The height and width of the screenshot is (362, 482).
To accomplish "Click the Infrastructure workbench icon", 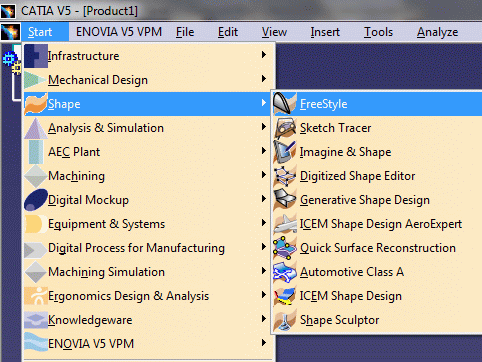I will point(36,56).
